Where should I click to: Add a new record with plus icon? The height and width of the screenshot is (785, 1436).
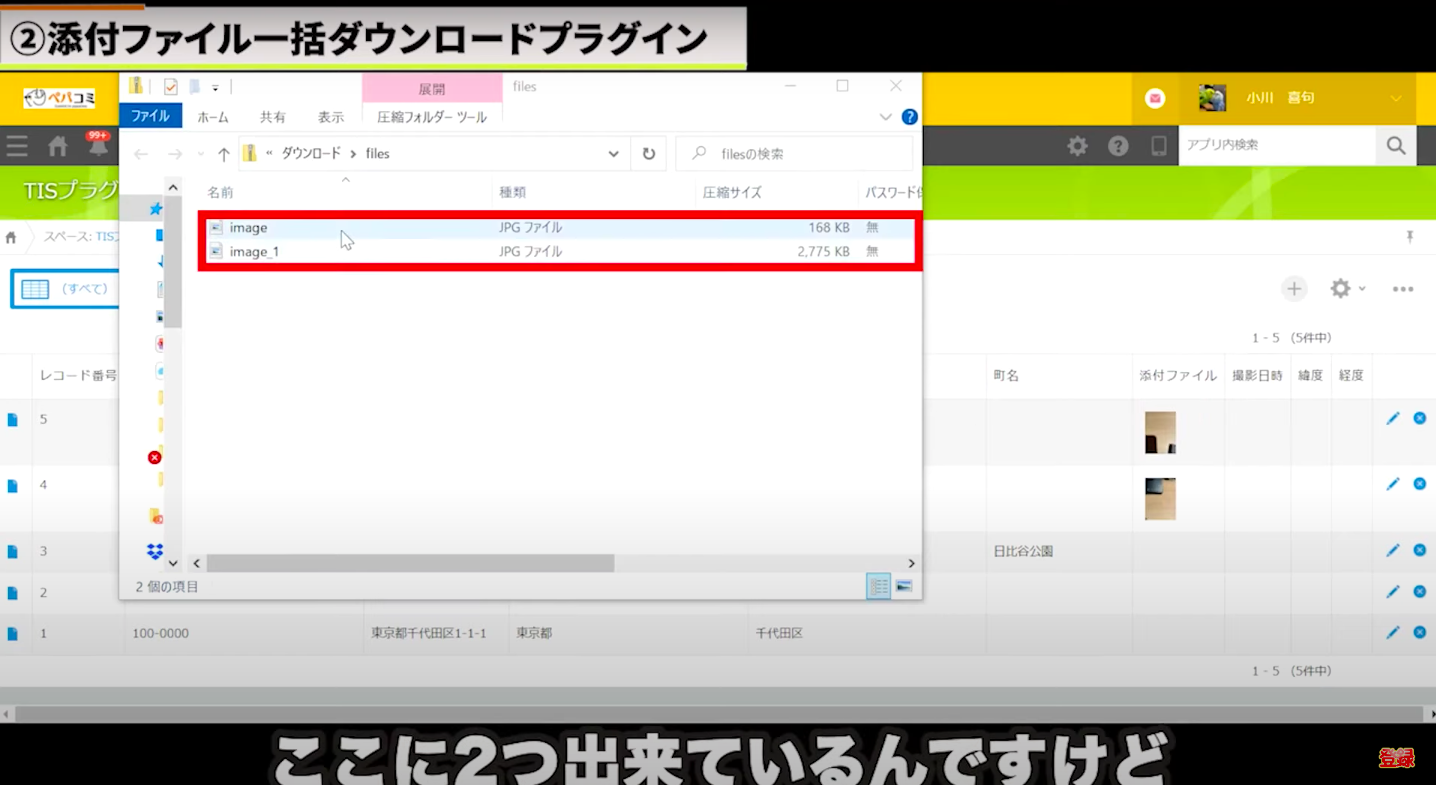tap(1294, 289)
